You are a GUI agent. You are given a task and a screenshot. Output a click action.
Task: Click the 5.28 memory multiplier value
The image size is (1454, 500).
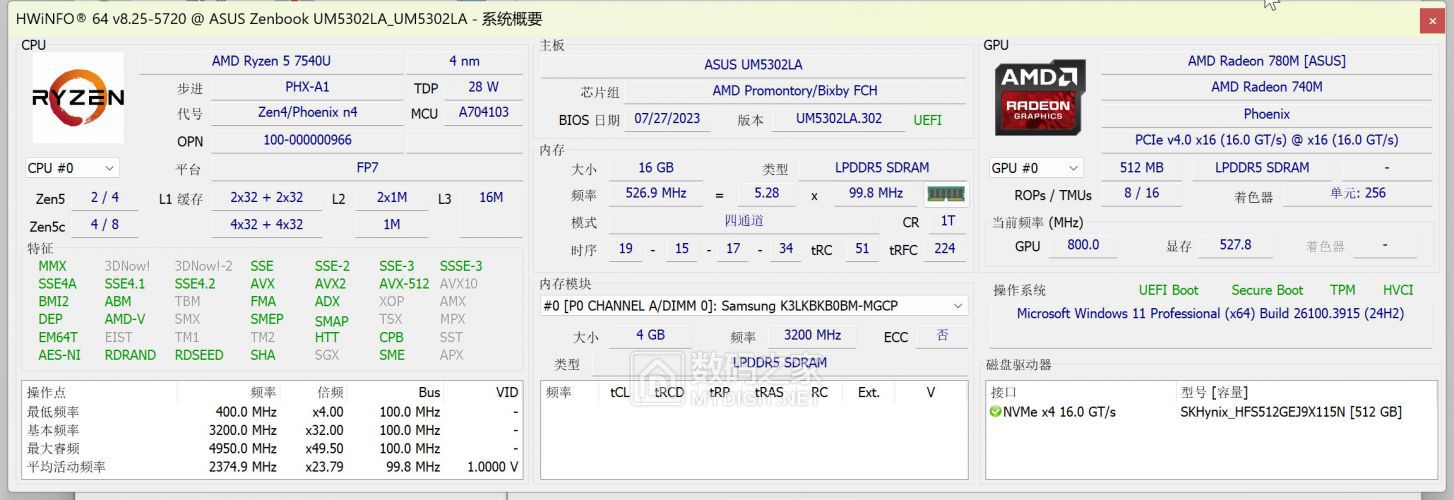pyautogui.click(x=766, y=194)
